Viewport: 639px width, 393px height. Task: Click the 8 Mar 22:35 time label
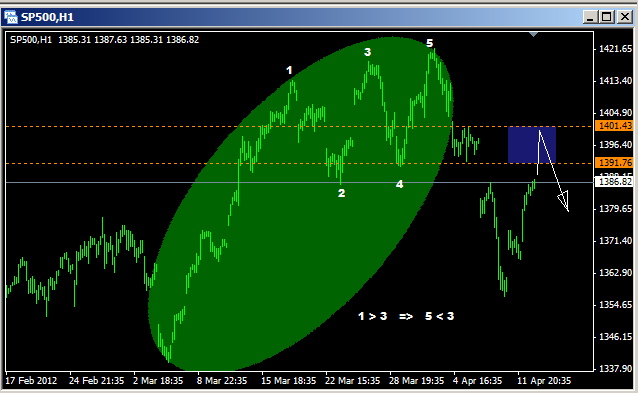[222, 381]
